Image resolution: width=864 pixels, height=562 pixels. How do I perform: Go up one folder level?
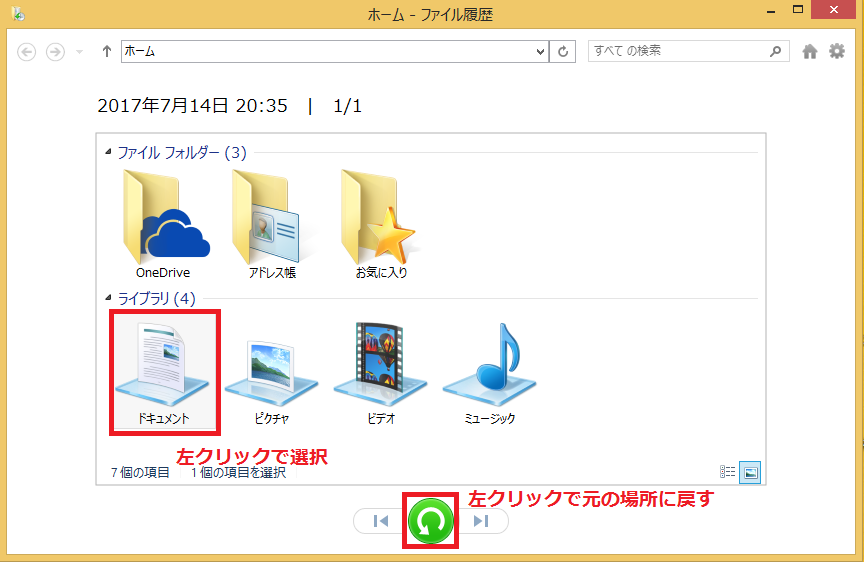coord(107,51)
